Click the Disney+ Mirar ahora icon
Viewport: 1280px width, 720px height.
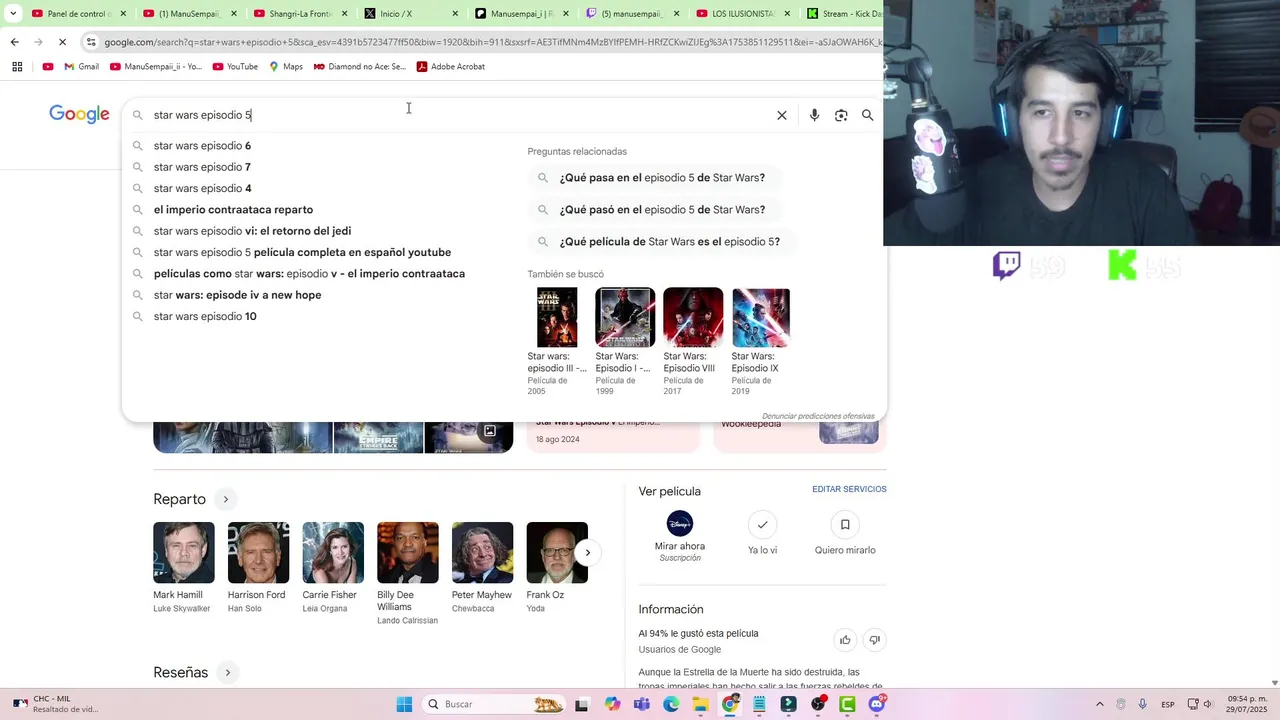(680, 524)
